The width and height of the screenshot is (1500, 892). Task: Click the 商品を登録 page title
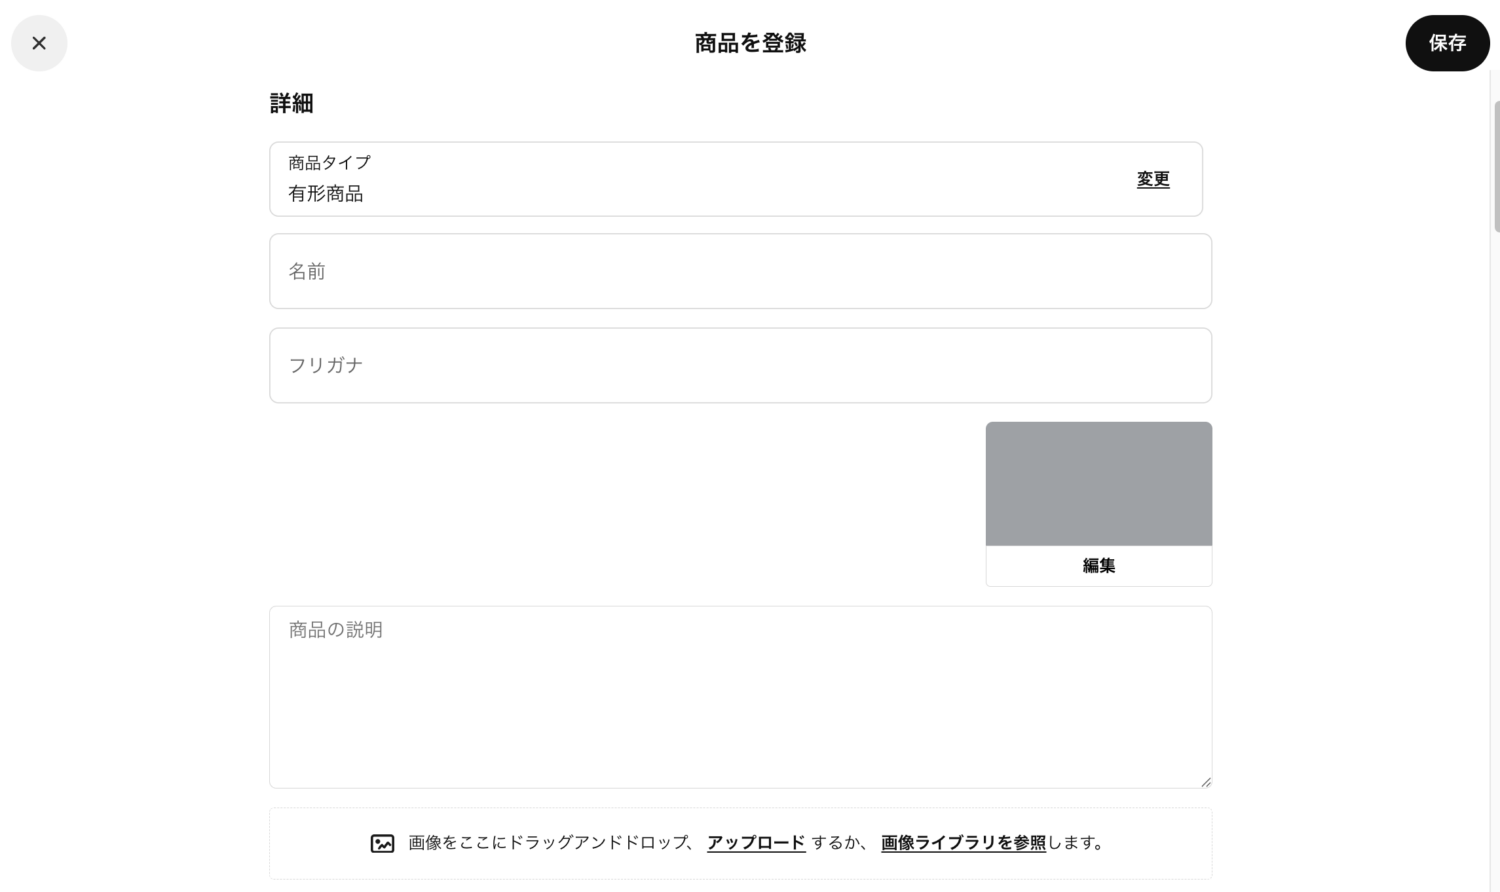coord(748,43)
